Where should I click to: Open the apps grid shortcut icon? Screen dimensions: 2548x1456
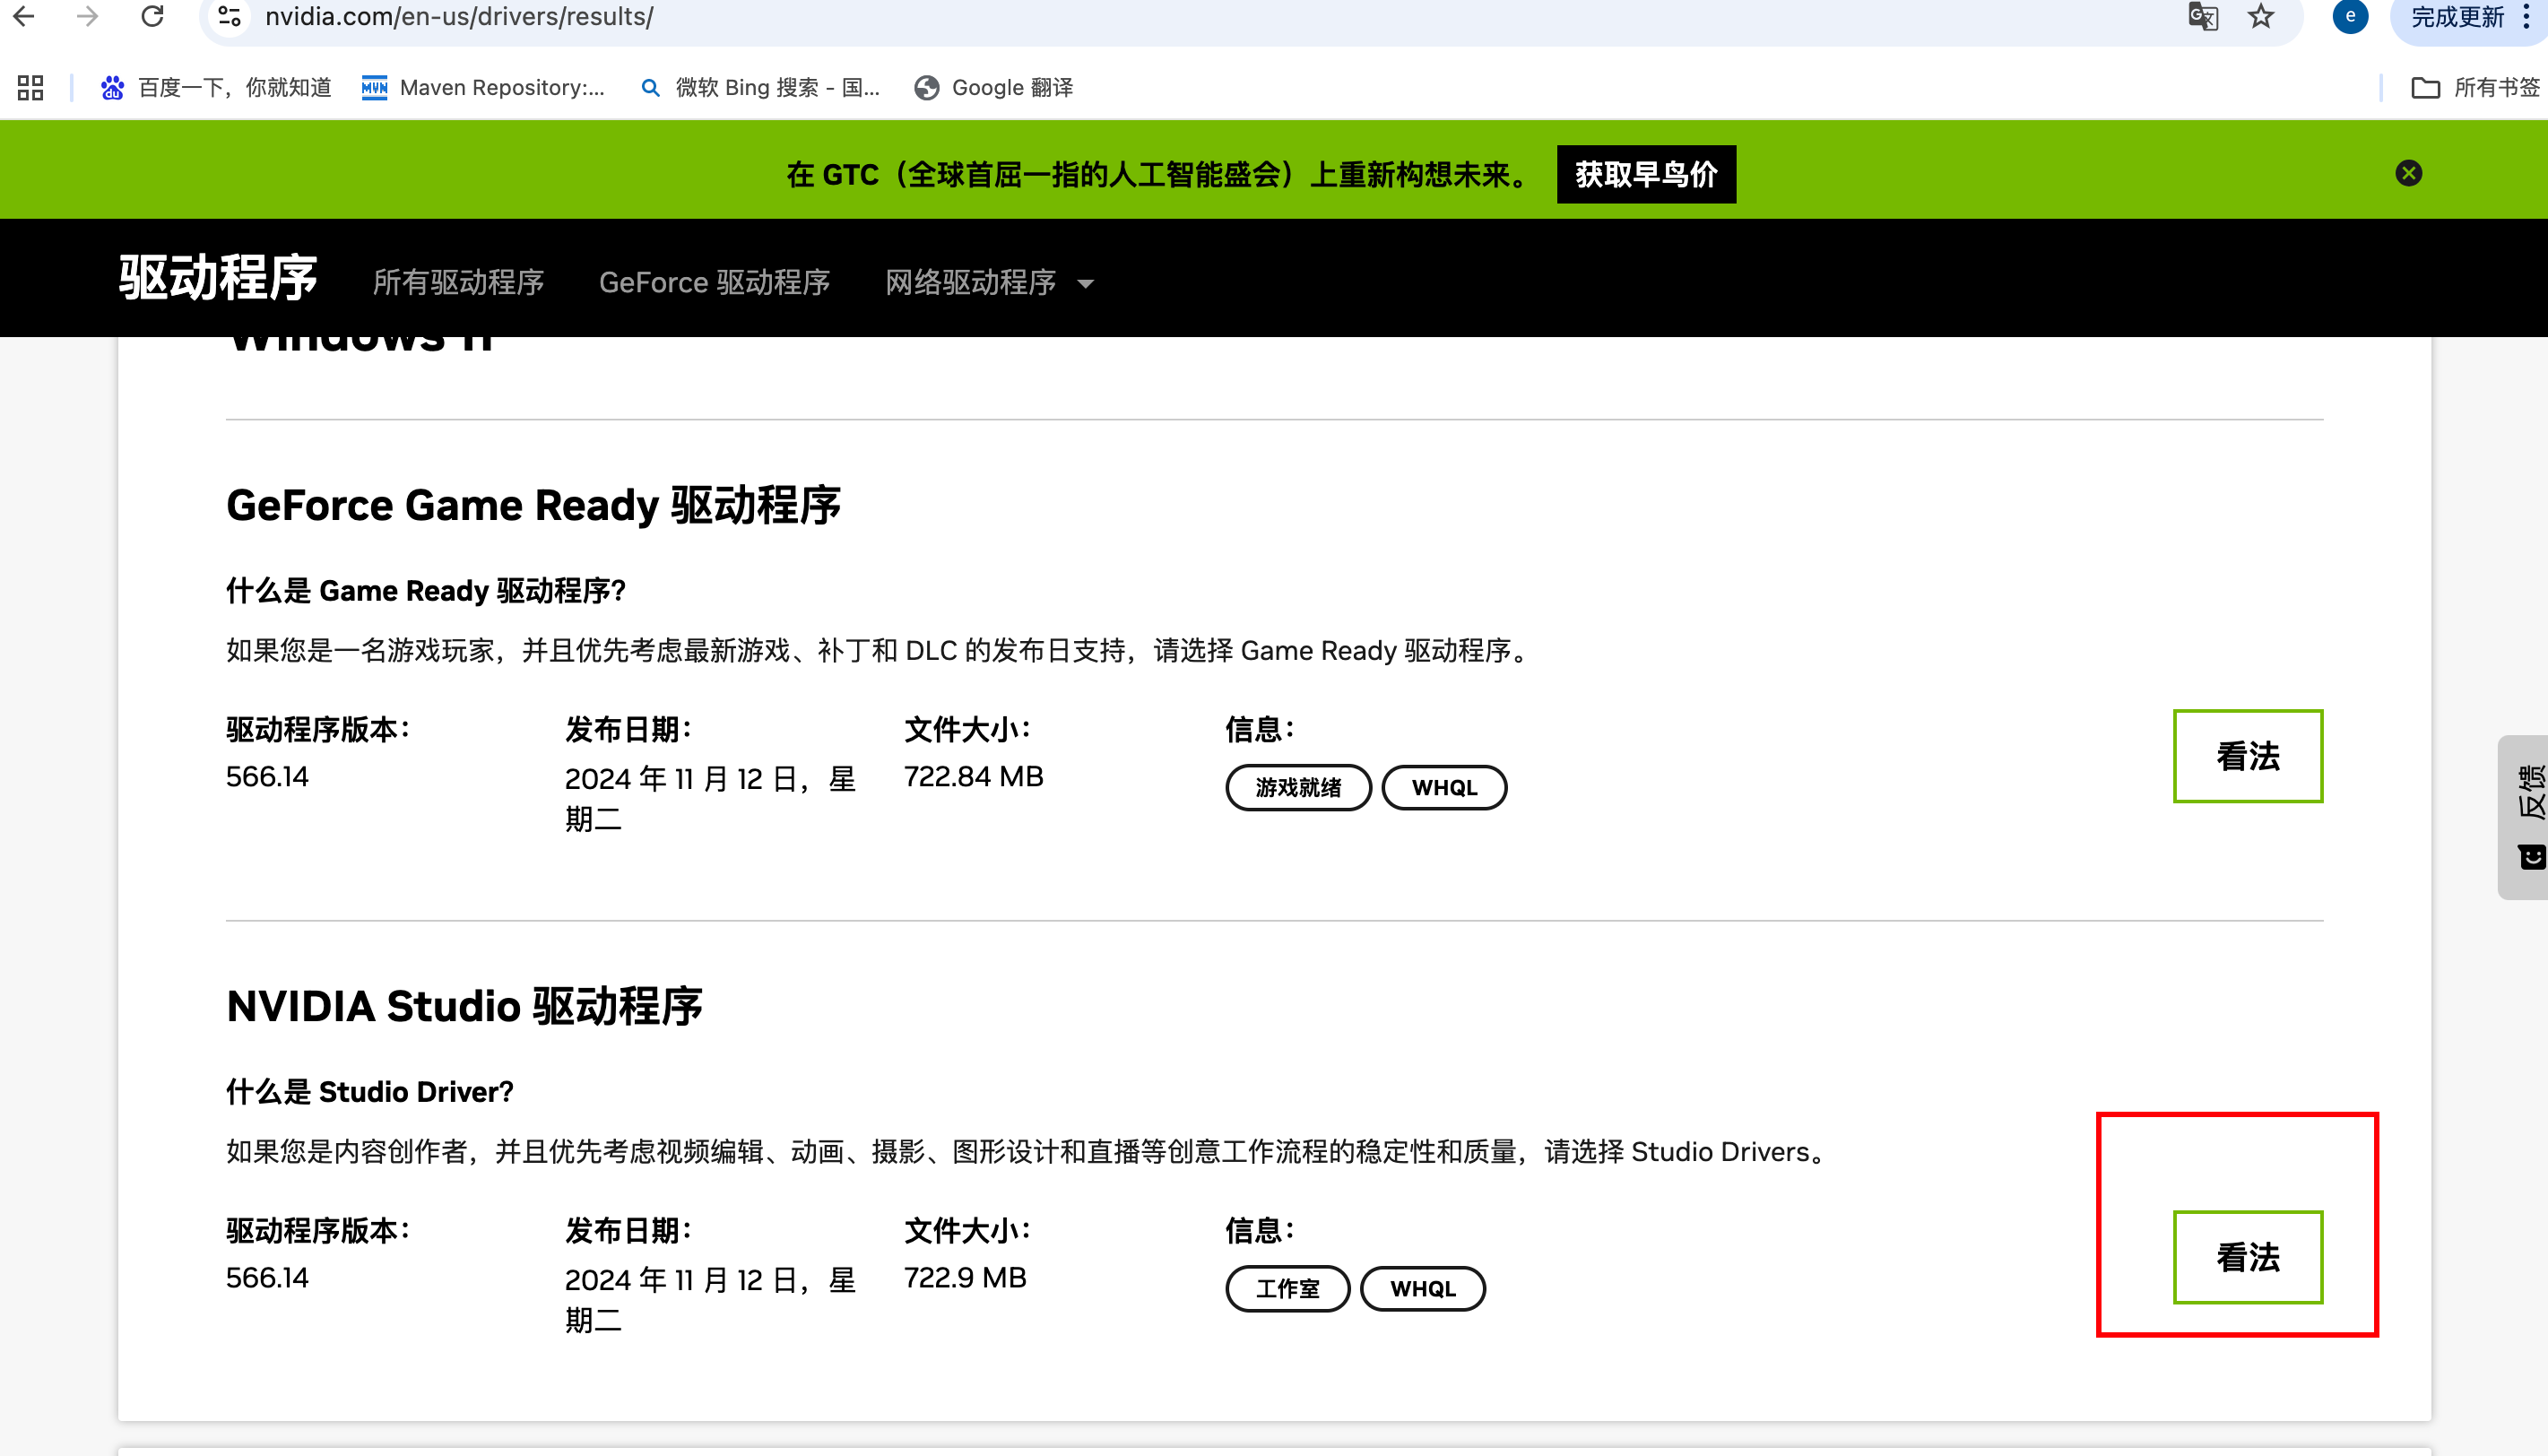coord(30,88)
